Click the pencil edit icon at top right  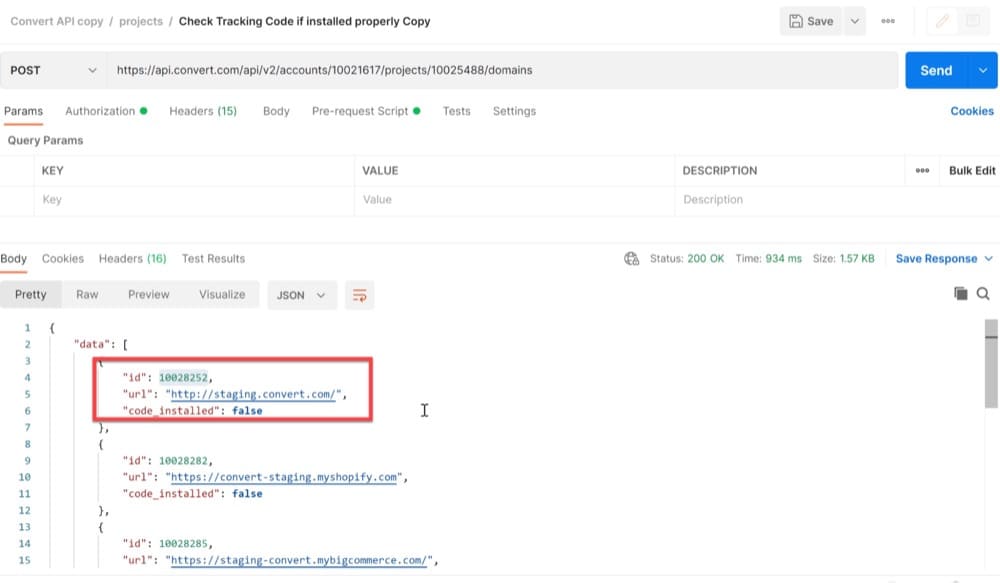pyautogui.click(x=942, y=21)
